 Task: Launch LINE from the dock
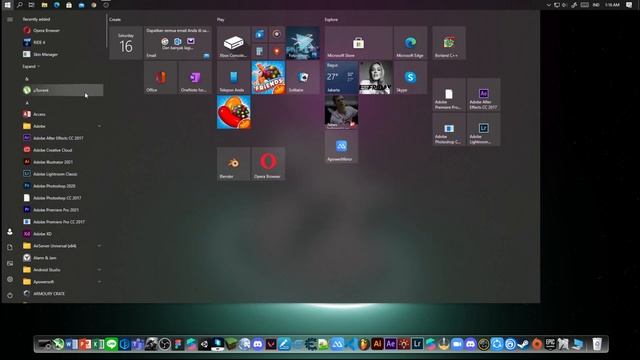click(111, 344)
